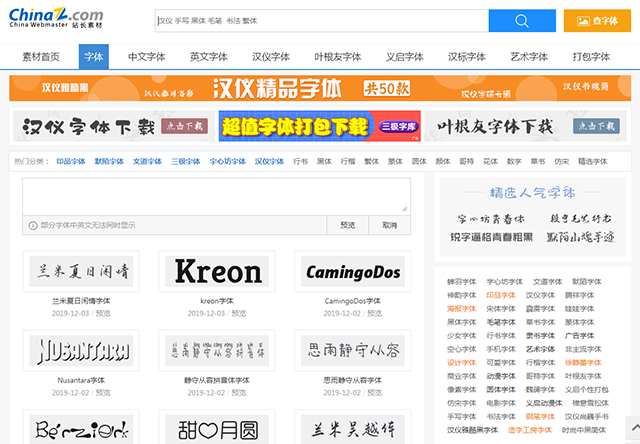Click the blue search magnifier button
The height and width of the screenshot is (444, 640).
pos(522,21)
